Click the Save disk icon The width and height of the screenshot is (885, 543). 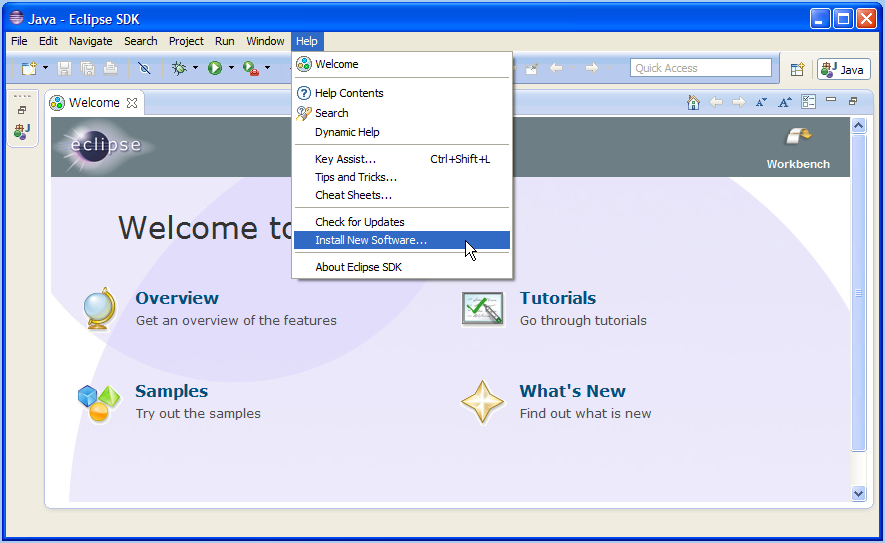click(64, 68)
